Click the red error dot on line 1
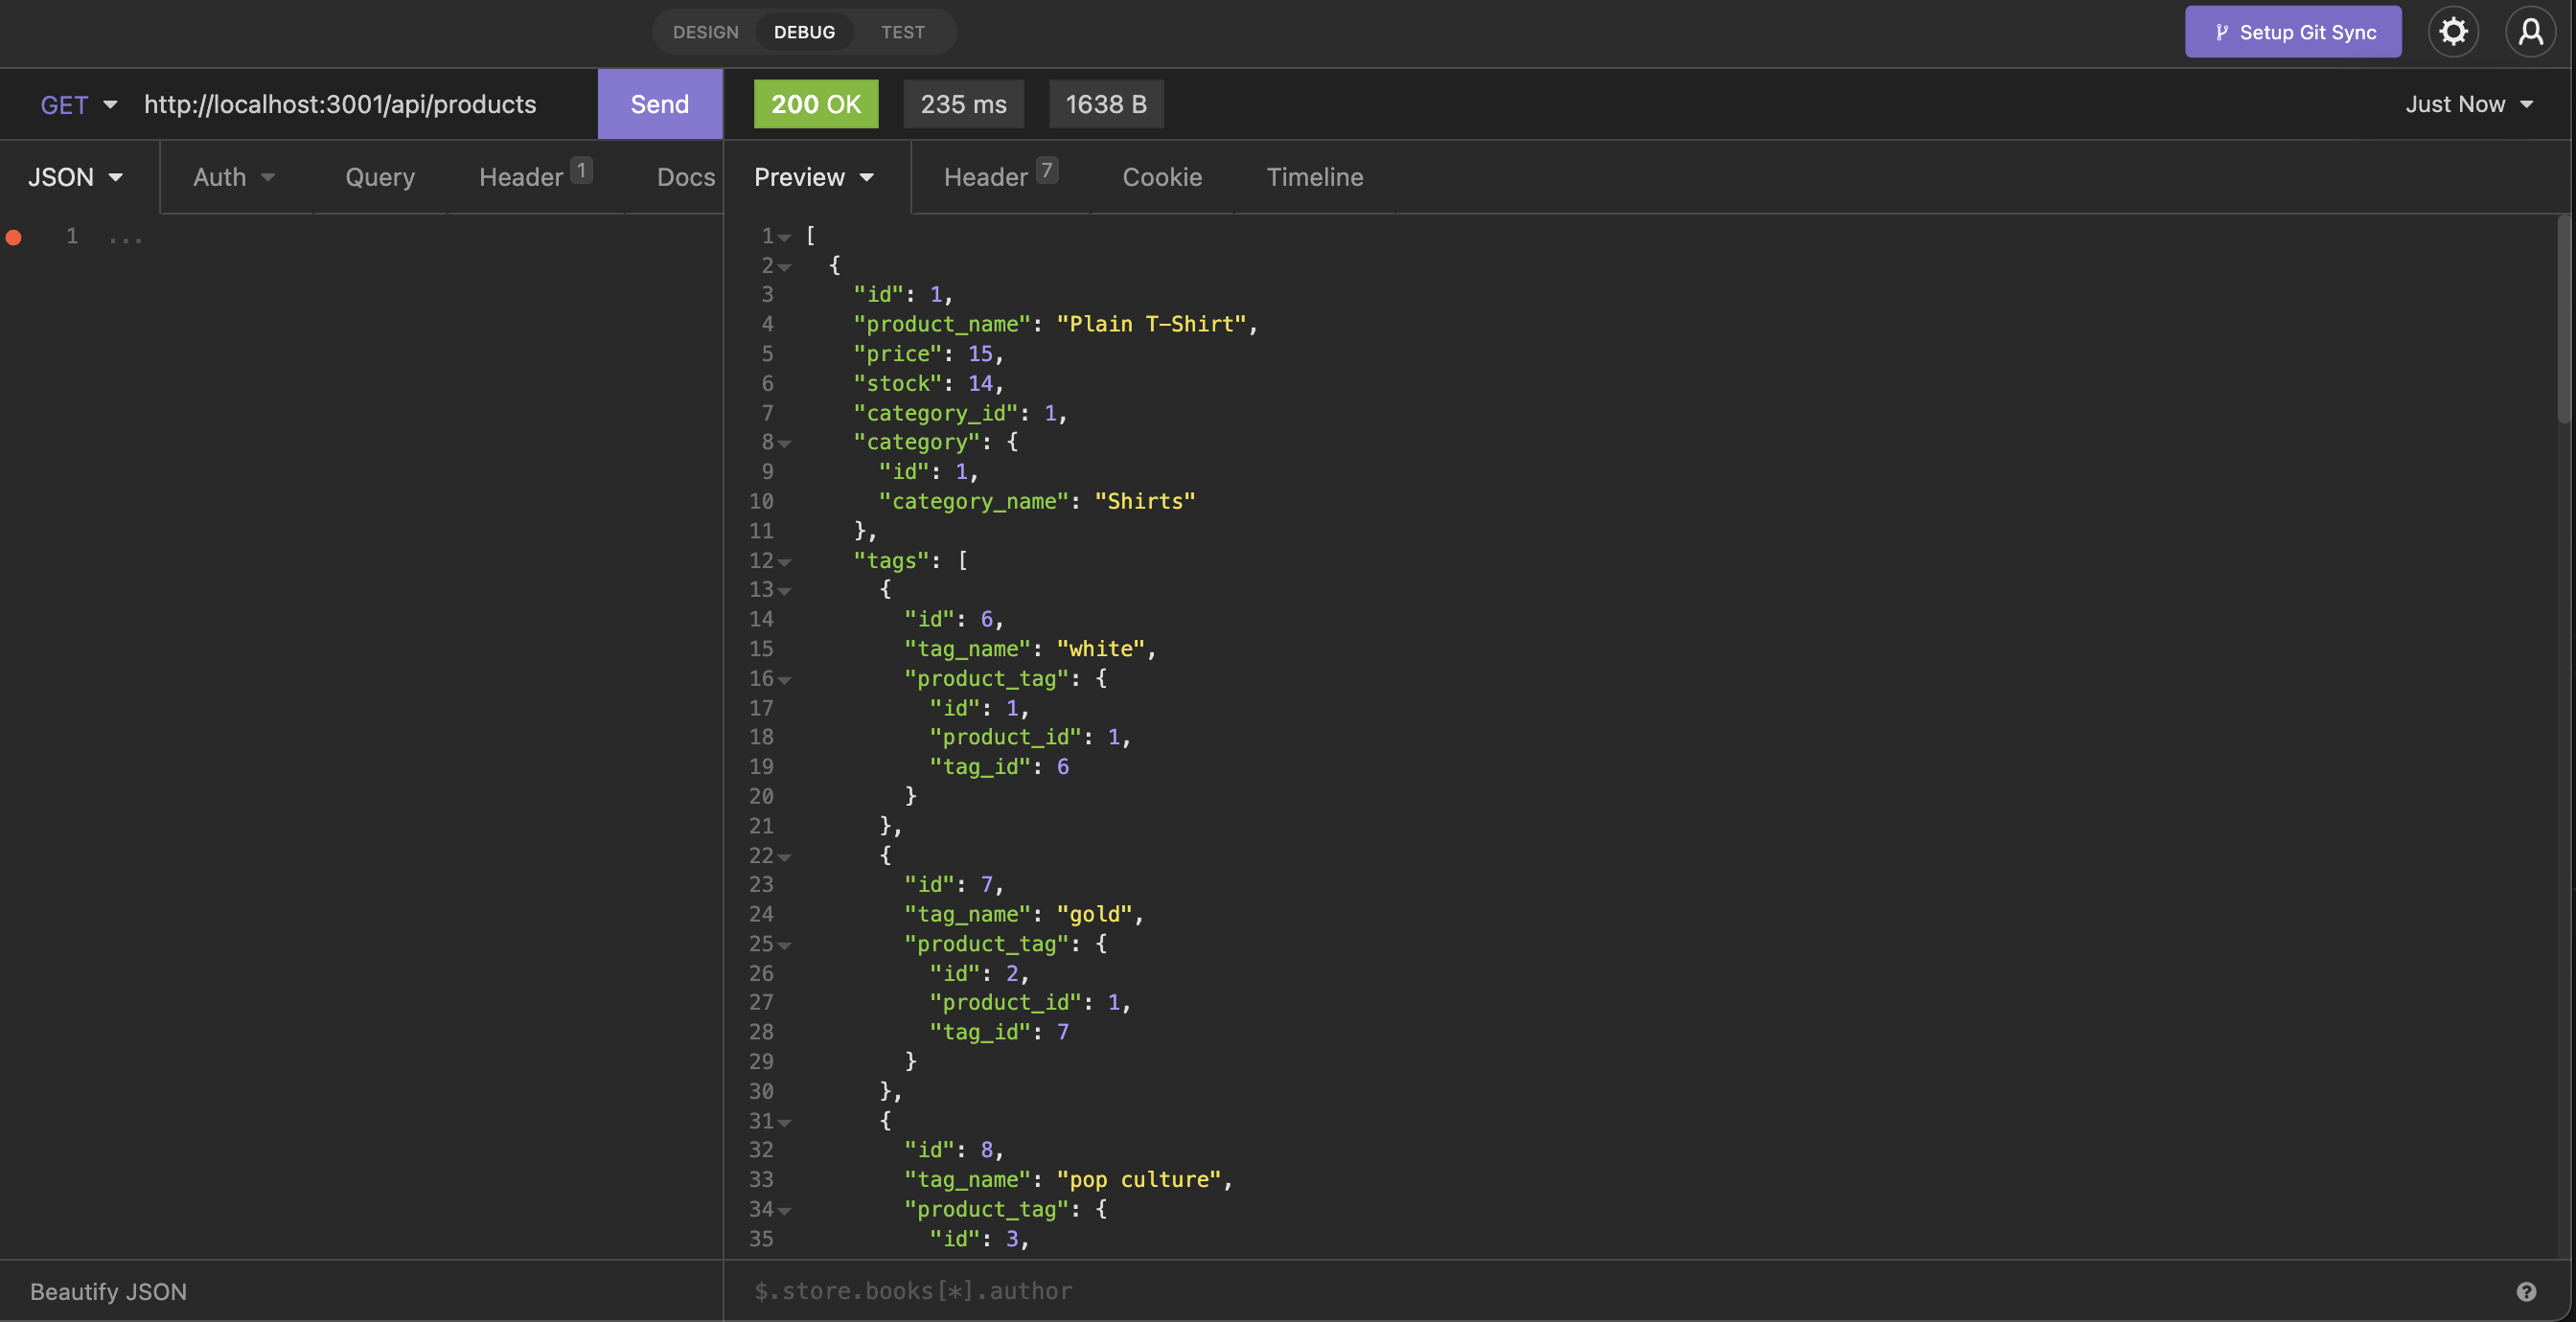 (14, 237)
